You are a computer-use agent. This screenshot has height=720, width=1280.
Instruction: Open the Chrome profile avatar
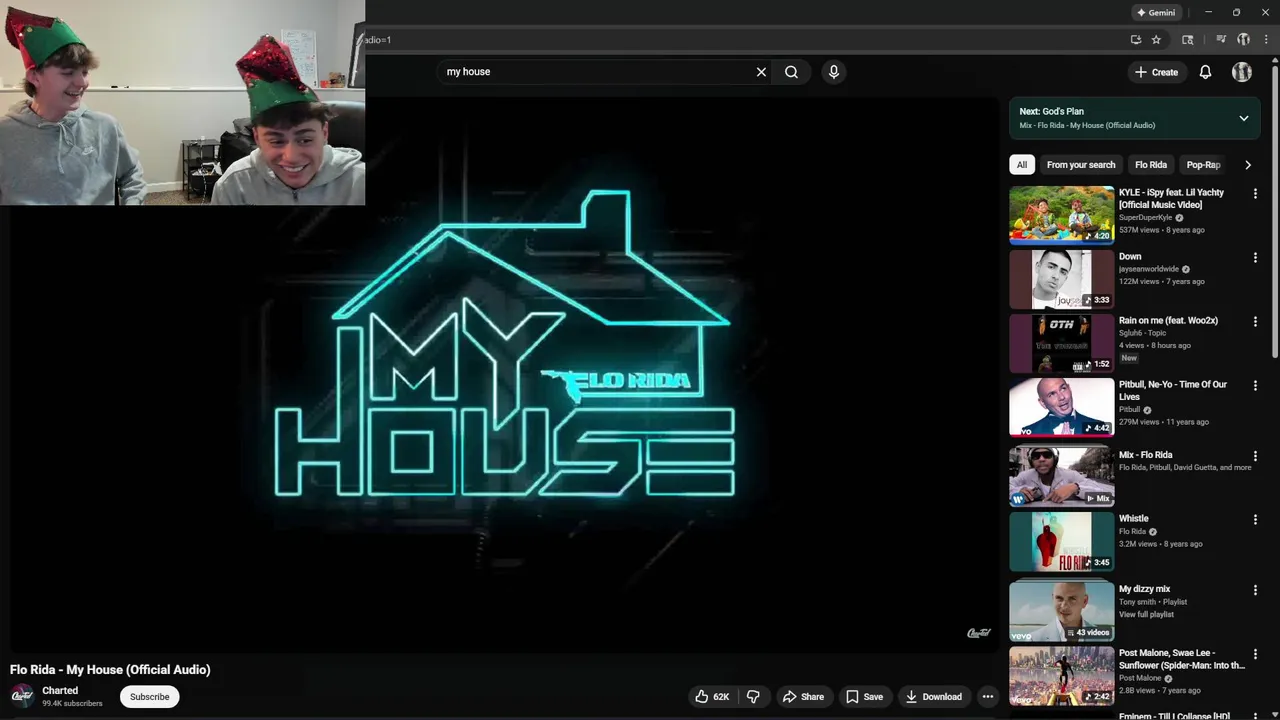pos(1244,40)
